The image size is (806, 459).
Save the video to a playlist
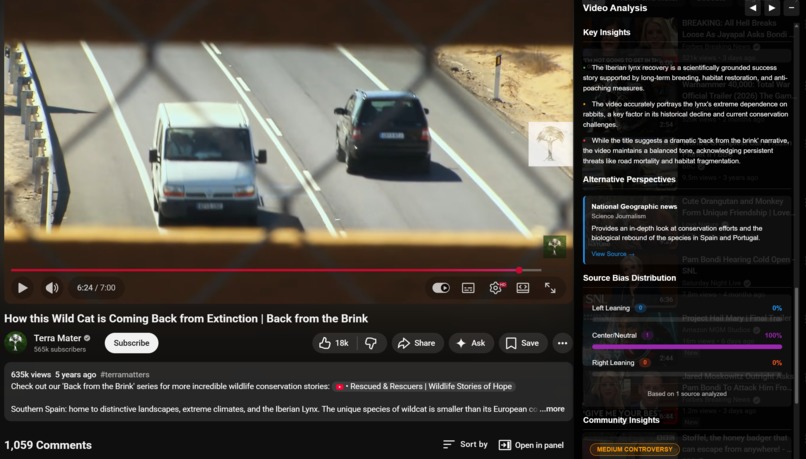coord(522,343)
